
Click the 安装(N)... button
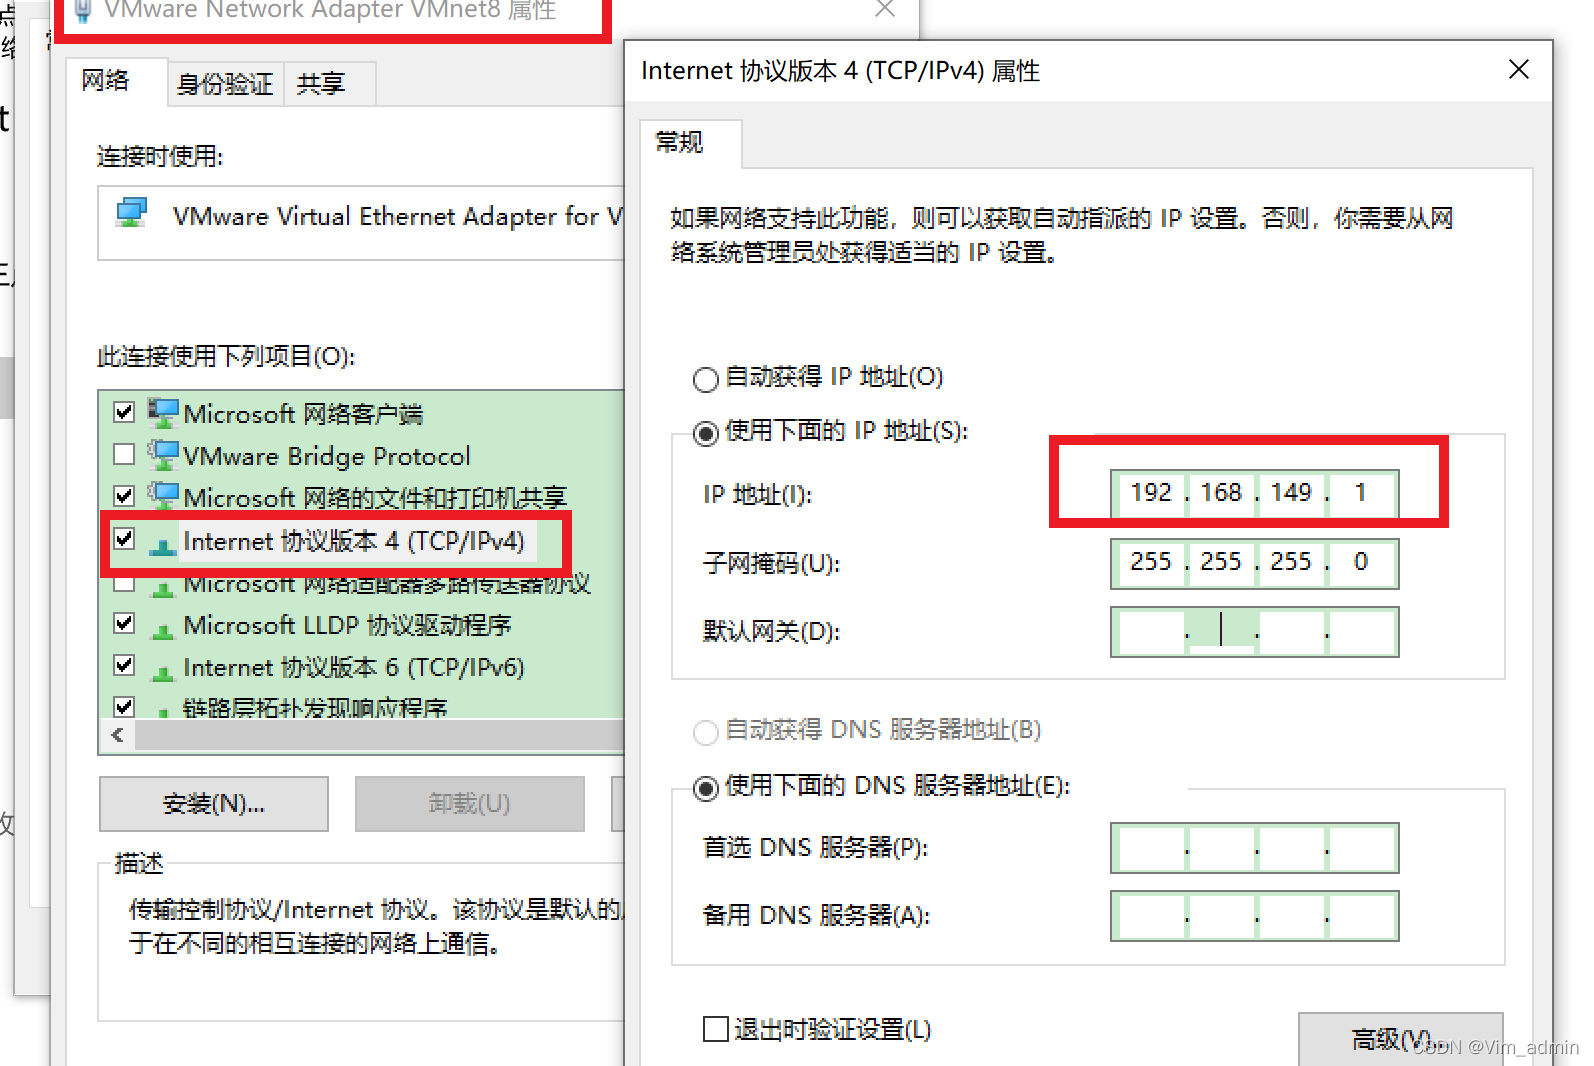coord(214,804)
